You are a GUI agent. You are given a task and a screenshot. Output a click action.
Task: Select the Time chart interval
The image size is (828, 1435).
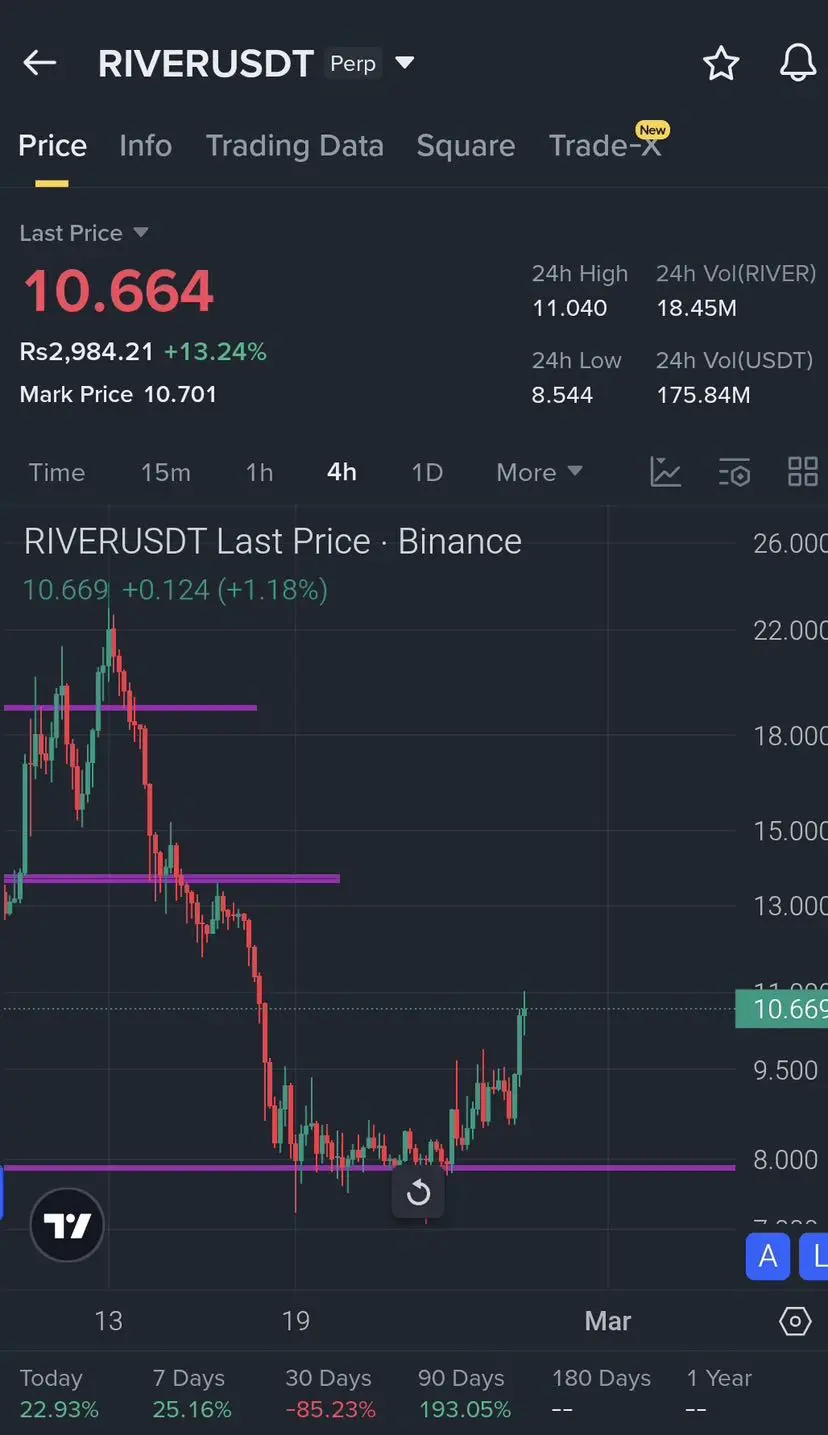(56, 472)
